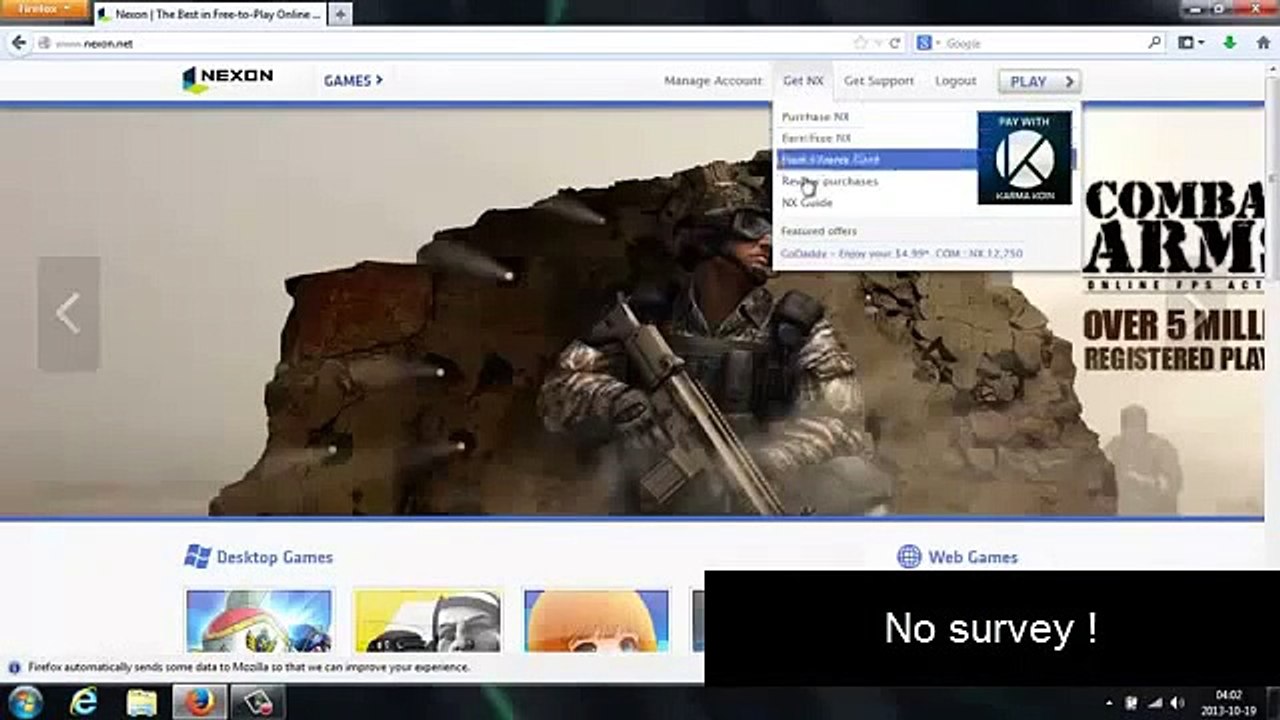Launch Internet Explorer from taskbar
The image size is (1280, 720).
tap(83, 702)
